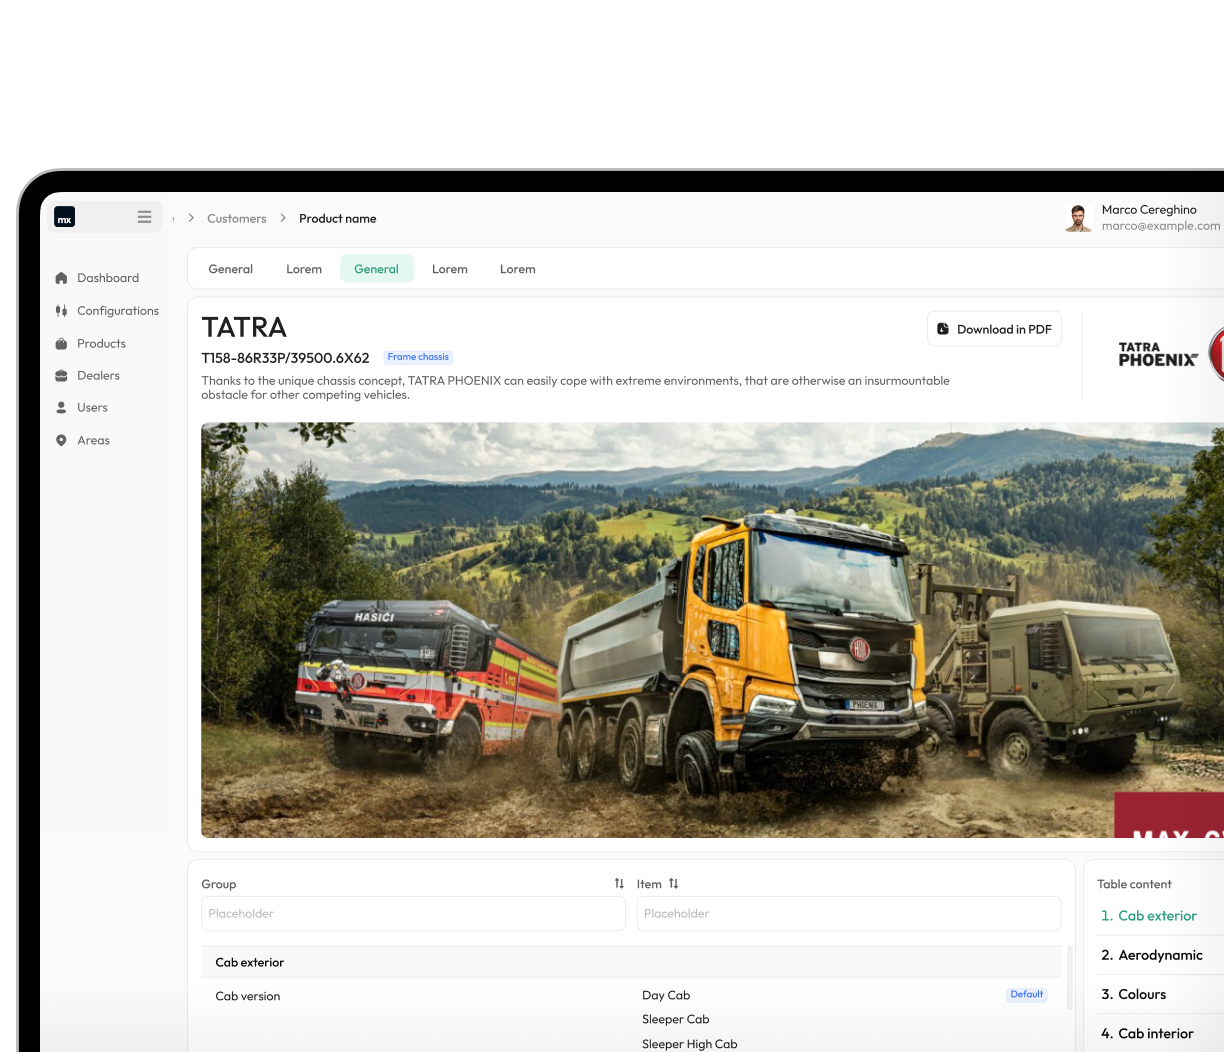Click the Products bag icon
1224x1052 pixels.
tap(61, 343)
